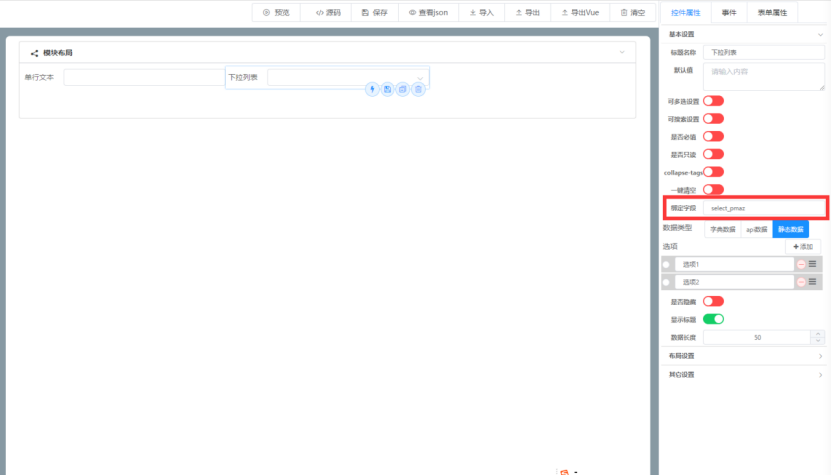This screenshot has width=831, height=475.
Task: Collapse the 模块布局 panel with its chevron
Action: click(x=622, y=52)
